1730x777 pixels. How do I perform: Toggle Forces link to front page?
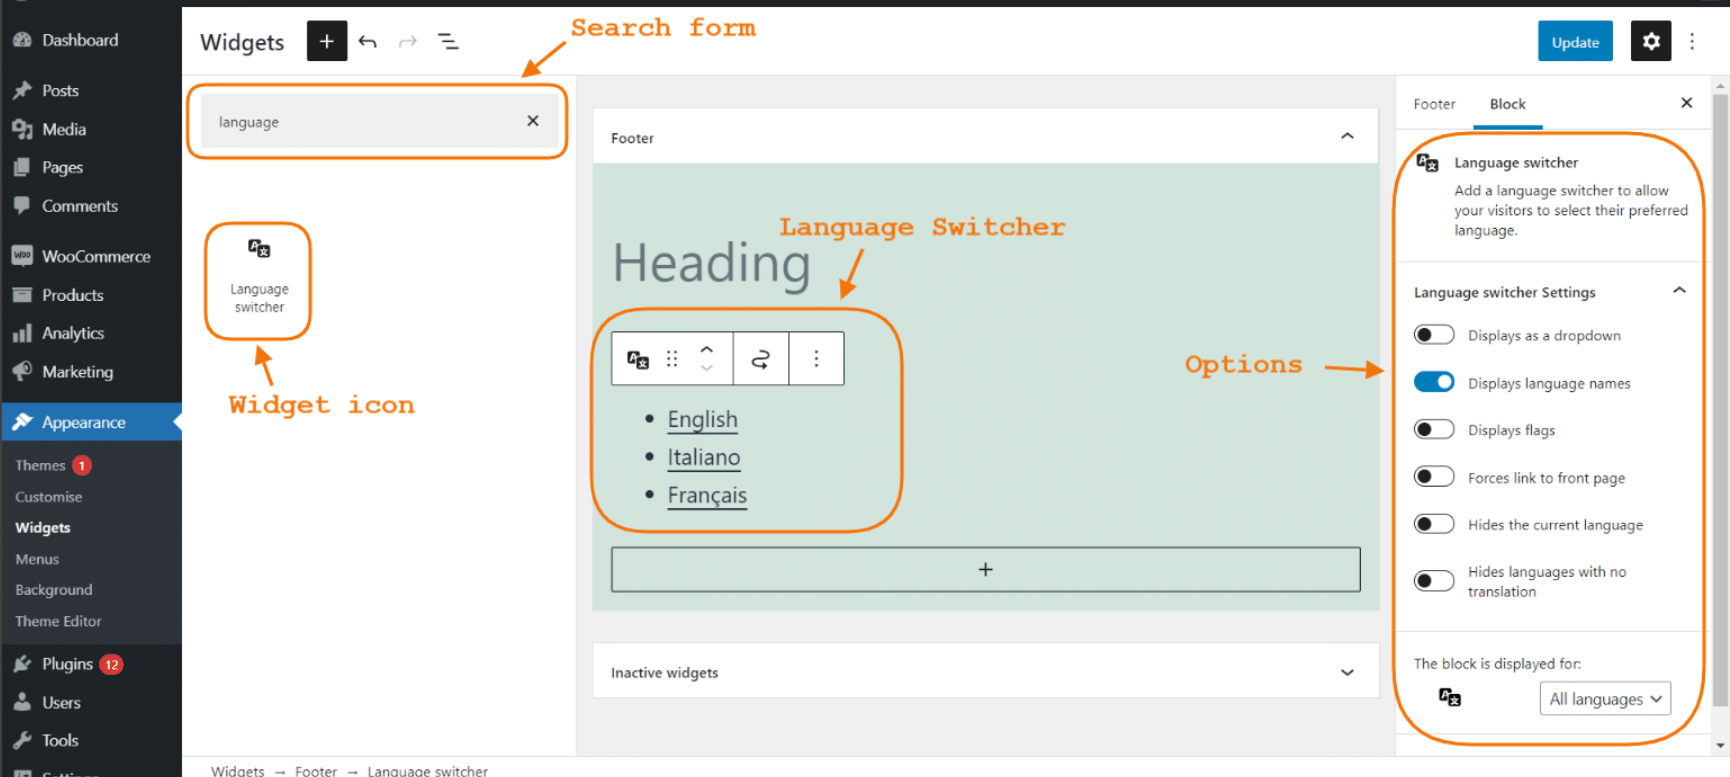coord(1434,477)
